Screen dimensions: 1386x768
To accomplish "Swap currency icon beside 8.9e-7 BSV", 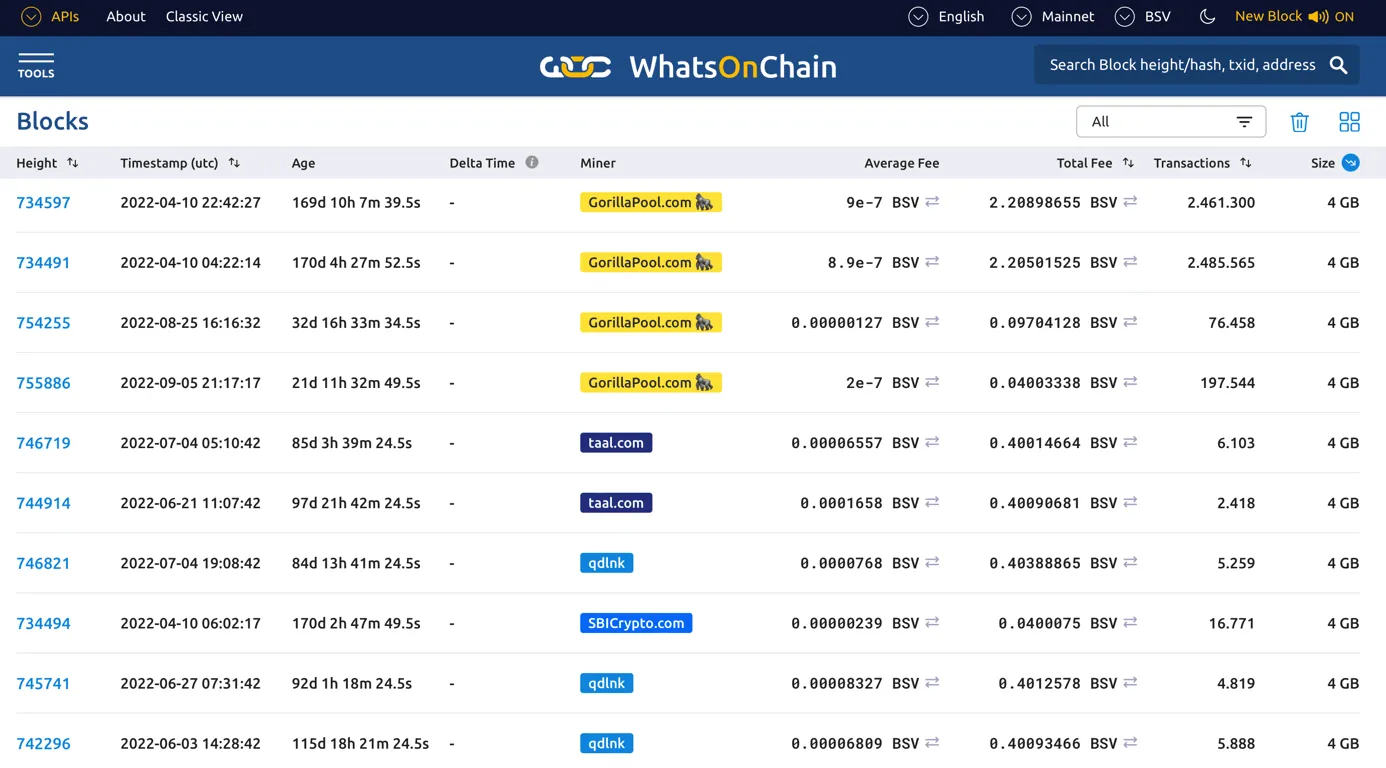I will point(932,262).
